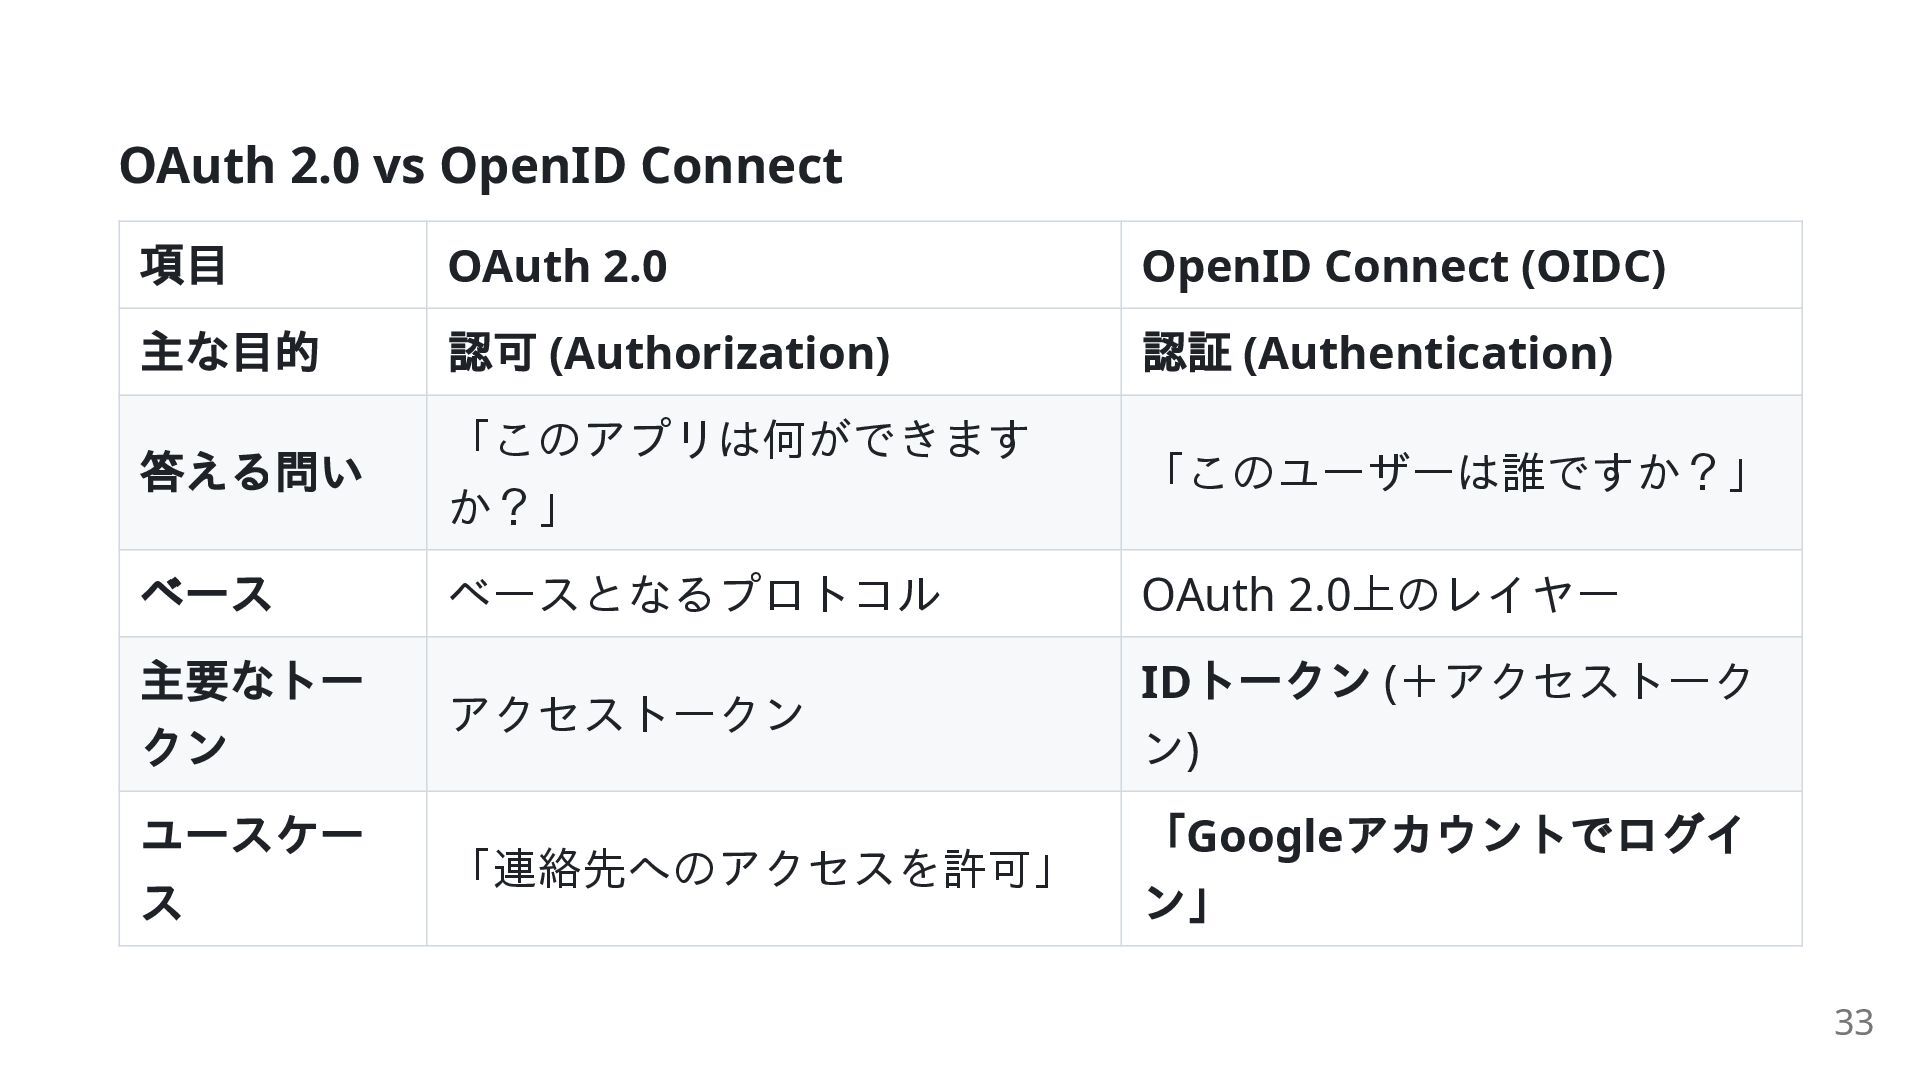Click the "OAuth 2.0" column header
This screenshot has height=1080, width=1920.
557,266
